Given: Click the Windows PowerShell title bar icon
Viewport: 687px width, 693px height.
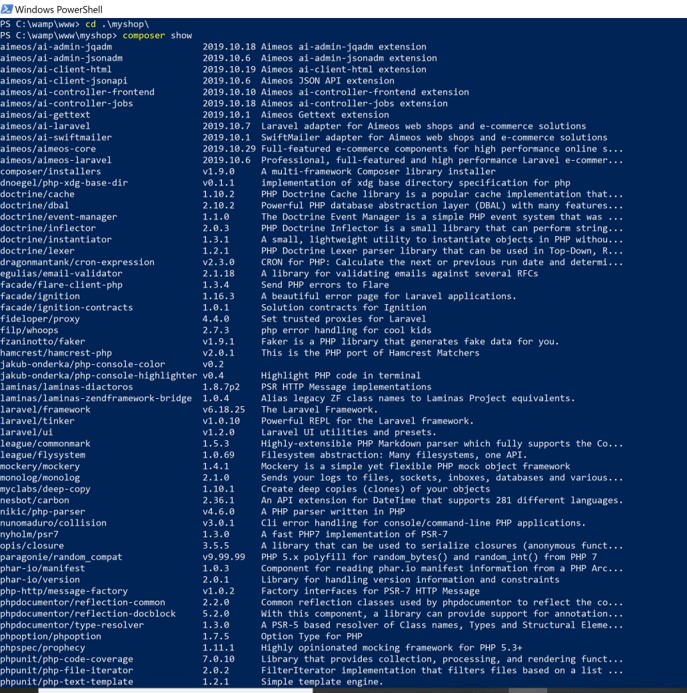Looking at the screenshot, I should point(7,9).
